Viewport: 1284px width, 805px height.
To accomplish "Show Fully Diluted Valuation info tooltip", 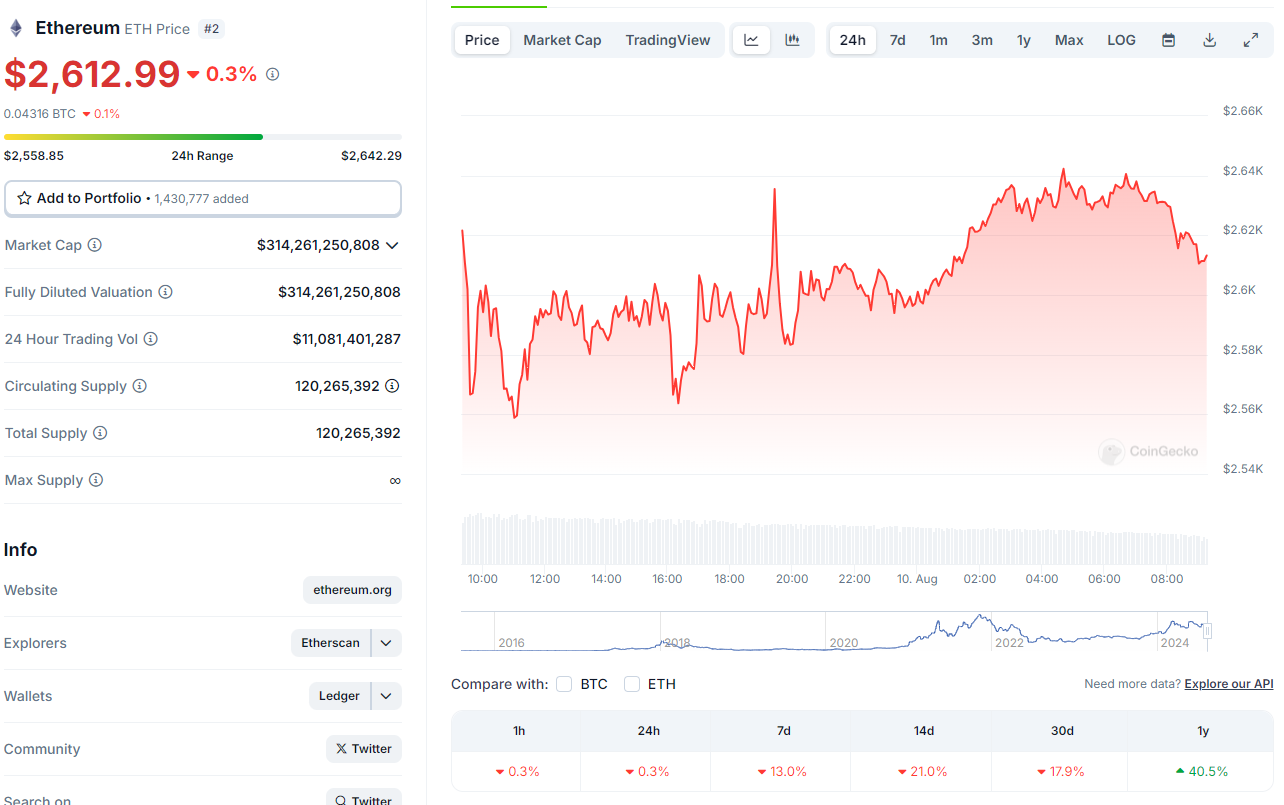I will point(166,292).
